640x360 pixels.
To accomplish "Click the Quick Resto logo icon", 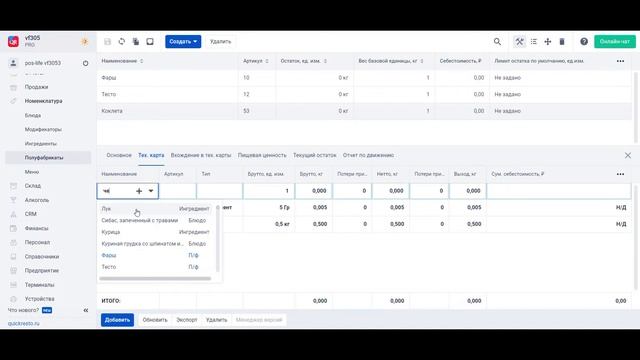I will 13,41.
